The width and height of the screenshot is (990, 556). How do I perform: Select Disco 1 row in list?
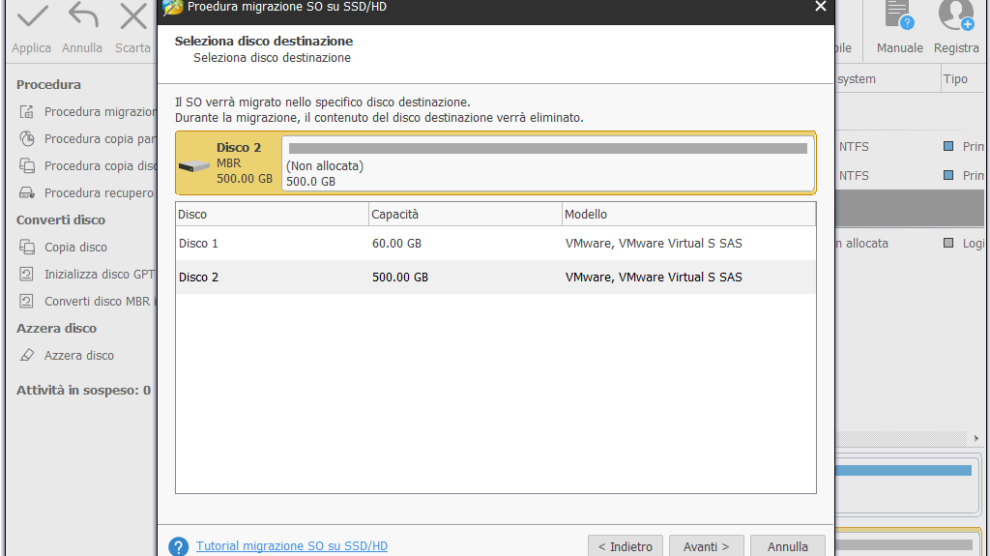(x=495, y=243)
